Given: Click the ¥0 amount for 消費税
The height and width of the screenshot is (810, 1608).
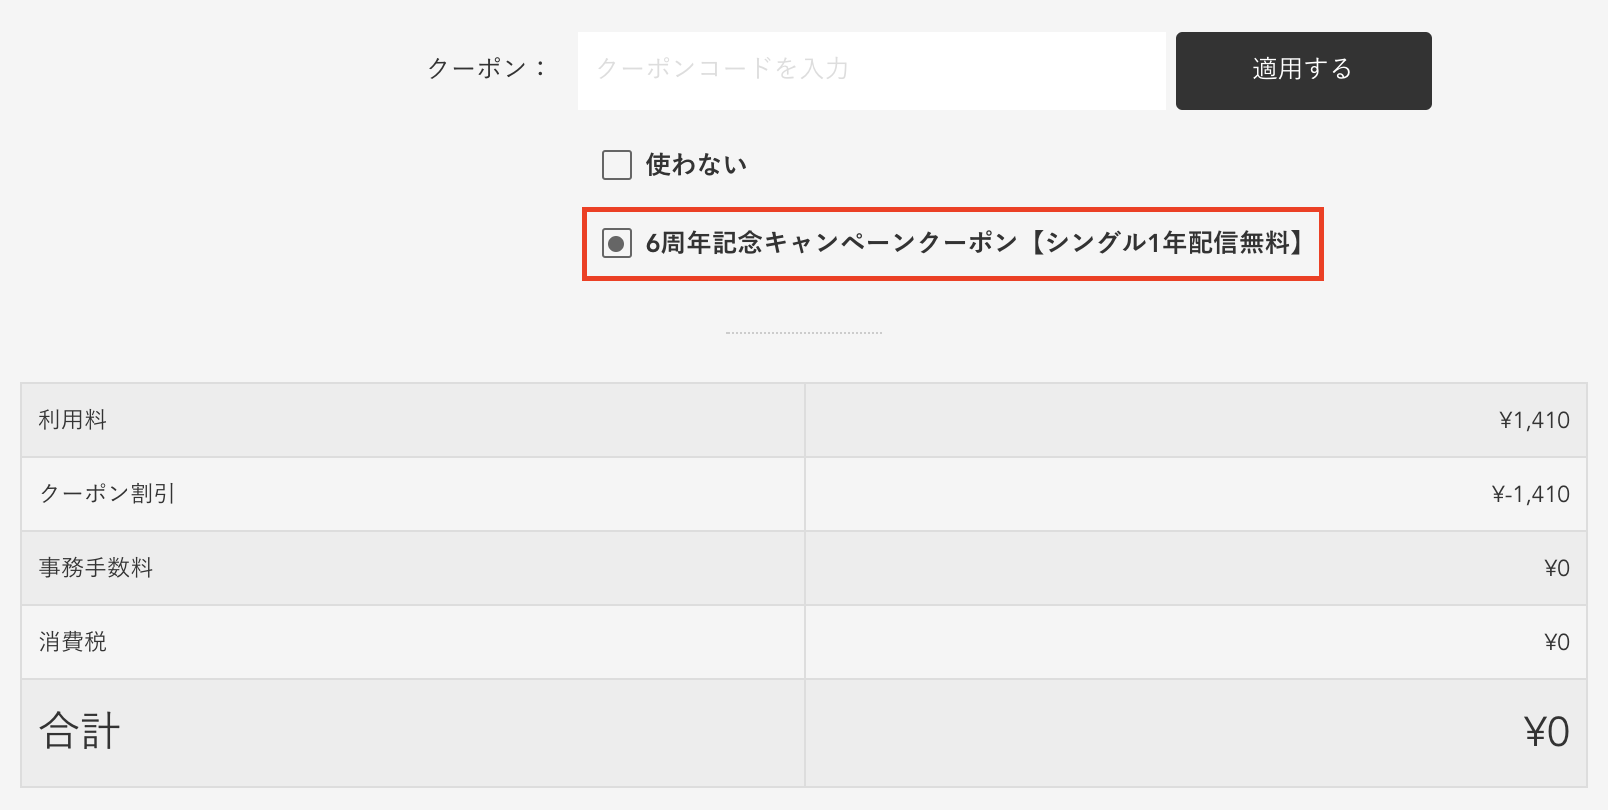Looking at the screenshot, I should coord(1556,642).
